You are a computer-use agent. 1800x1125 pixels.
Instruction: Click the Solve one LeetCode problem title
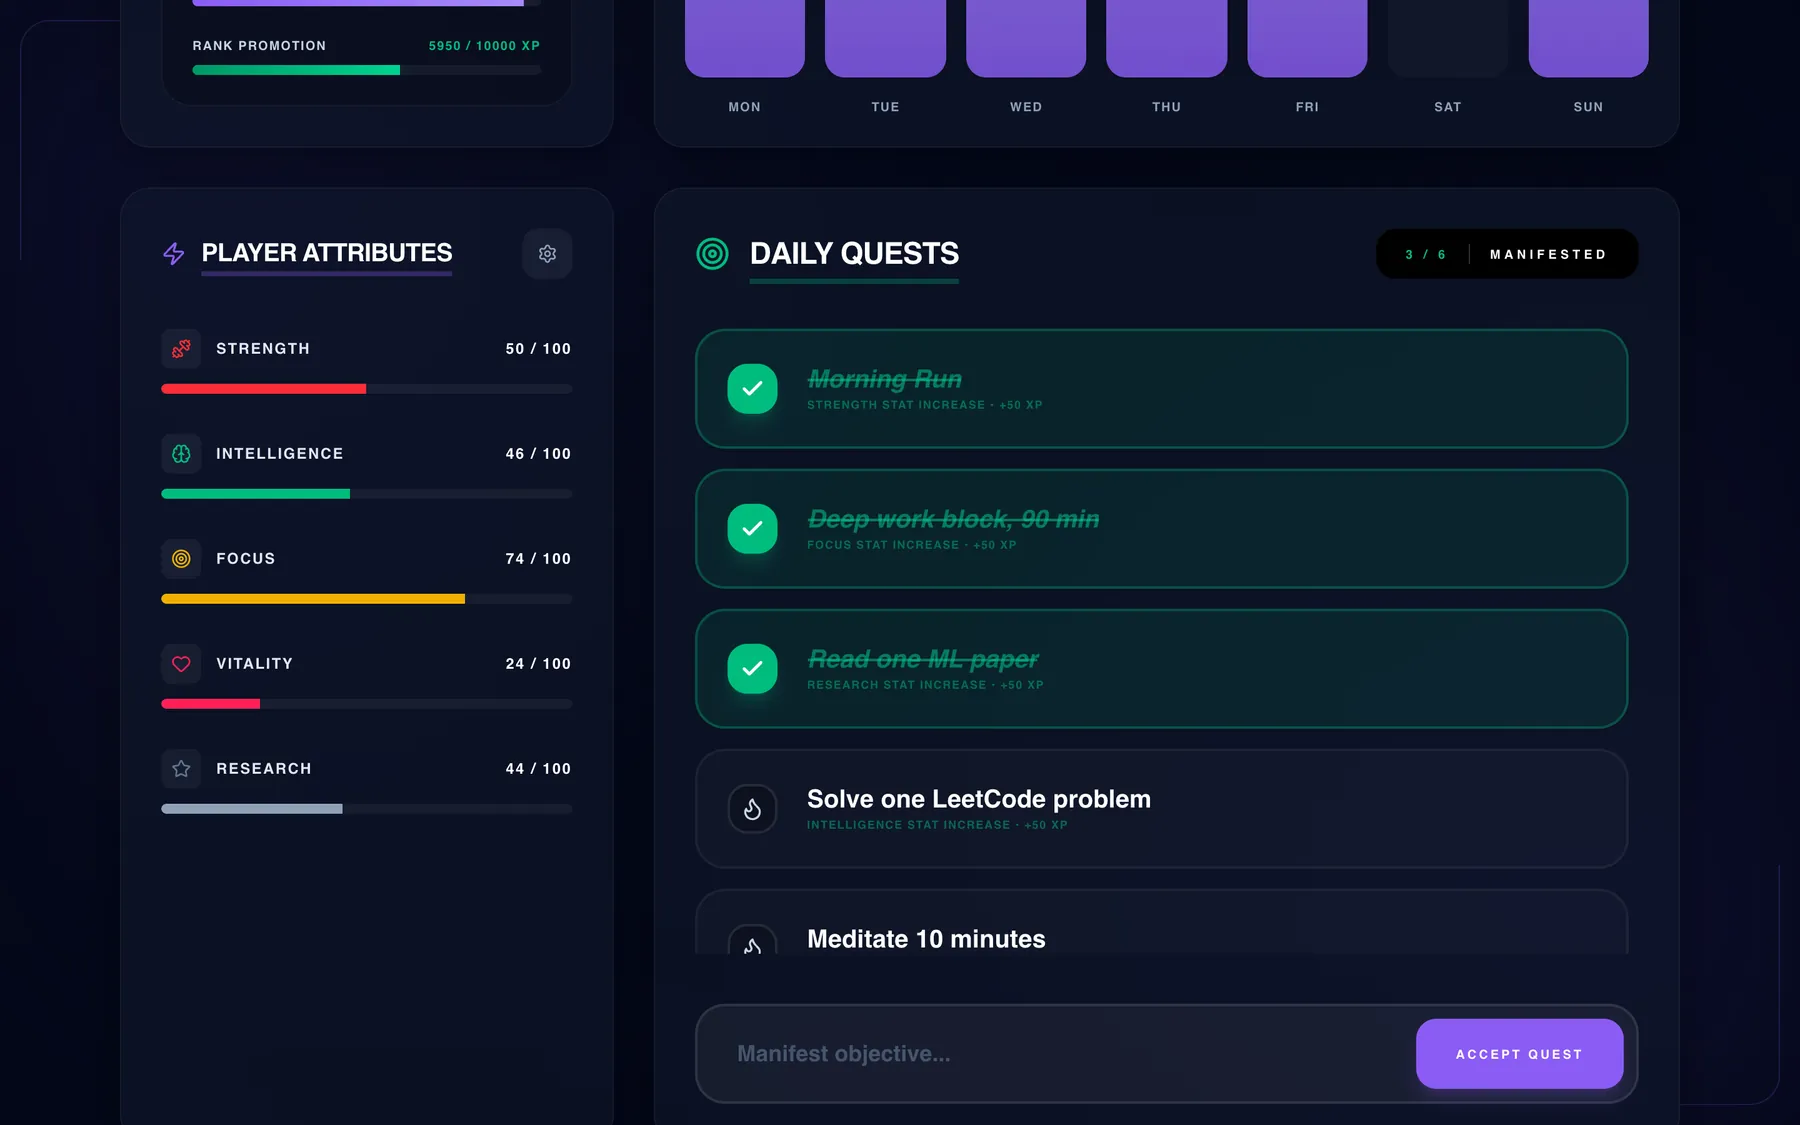coord(979,799)
